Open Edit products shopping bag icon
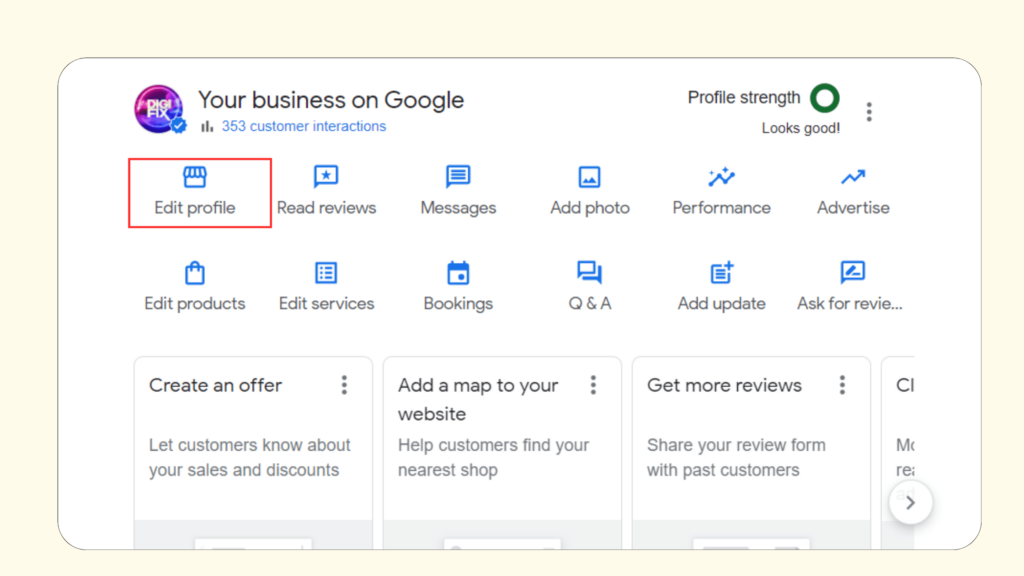The width and height of the screenshot is (1024, 576). [x=195, y=272]
